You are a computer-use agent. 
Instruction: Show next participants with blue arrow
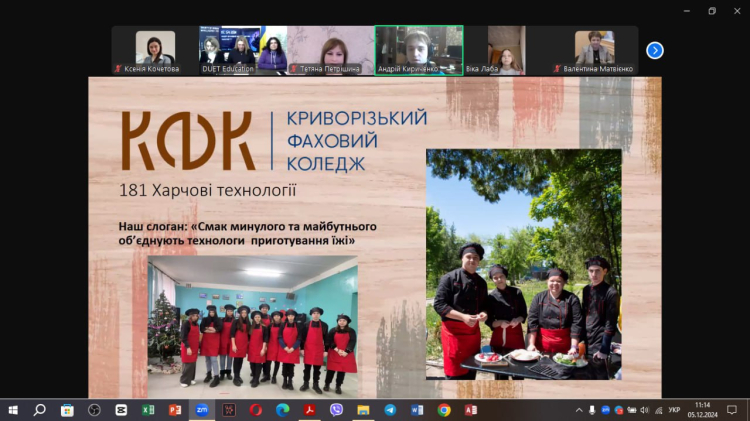[x=655, y=50]
